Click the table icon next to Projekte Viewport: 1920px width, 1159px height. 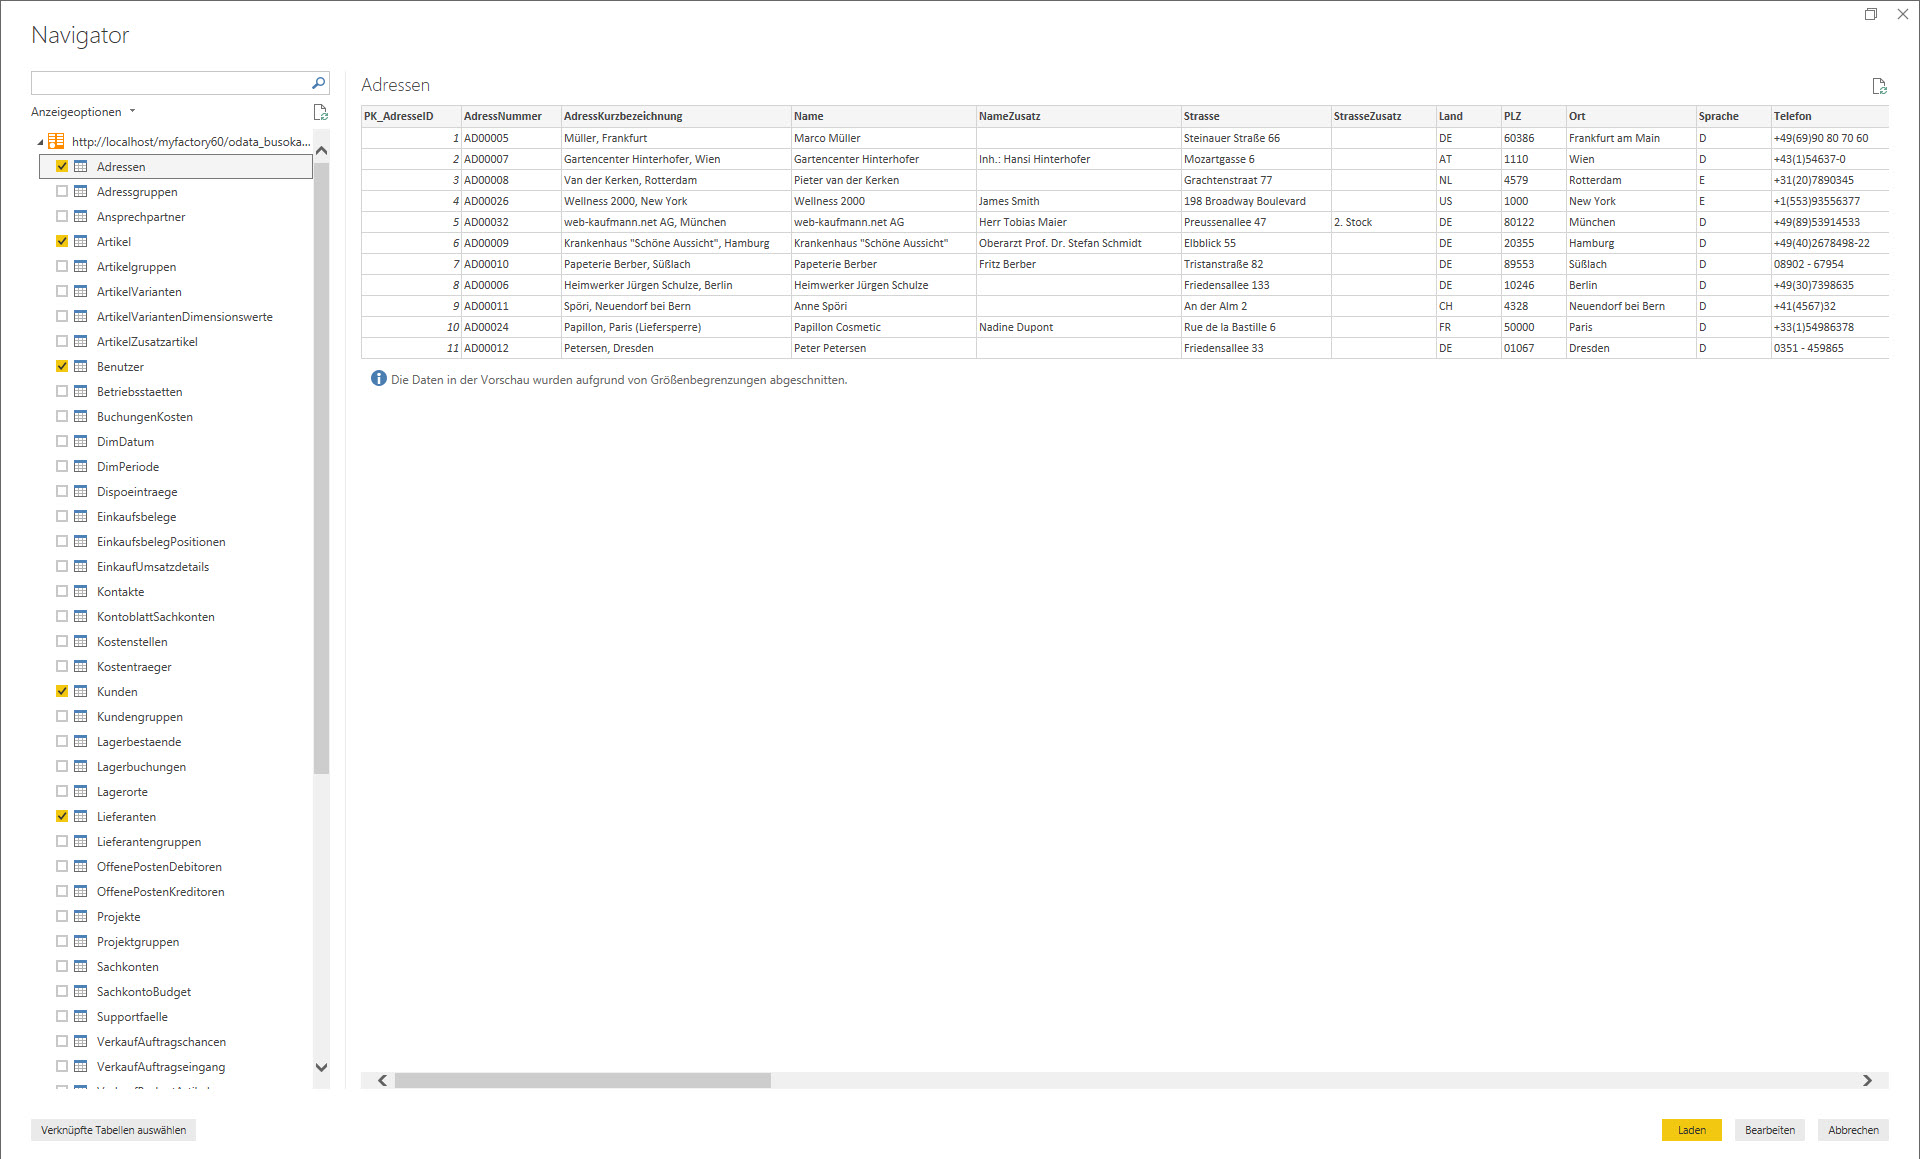[81, 917]
